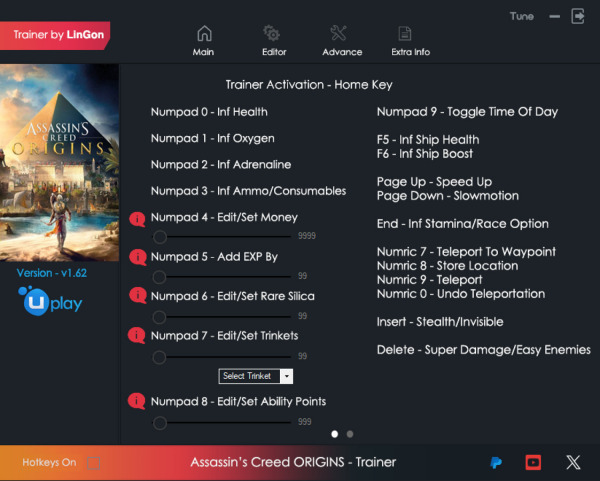Click the Uplay logo
Screen dimensions: 600x481
50,301
